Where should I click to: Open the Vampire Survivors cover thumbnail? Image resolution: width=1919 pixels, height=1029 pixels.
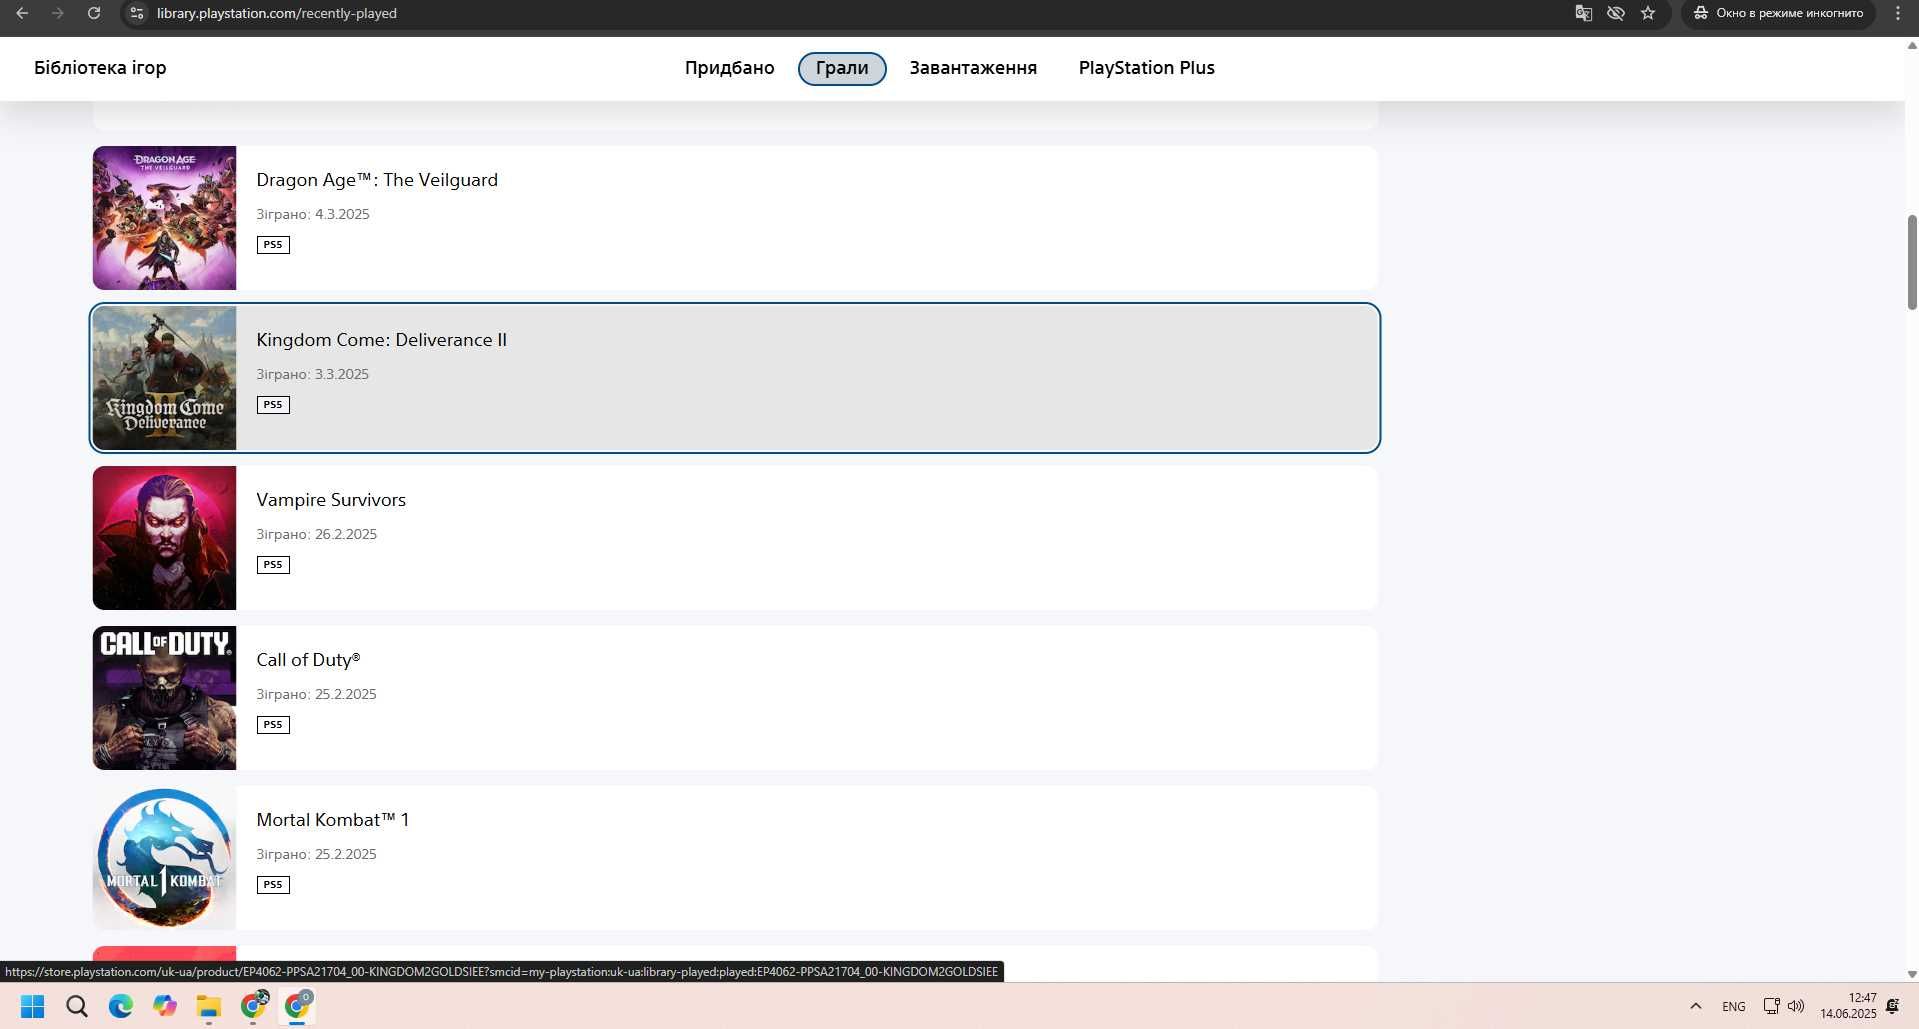(x=165, y=538)
